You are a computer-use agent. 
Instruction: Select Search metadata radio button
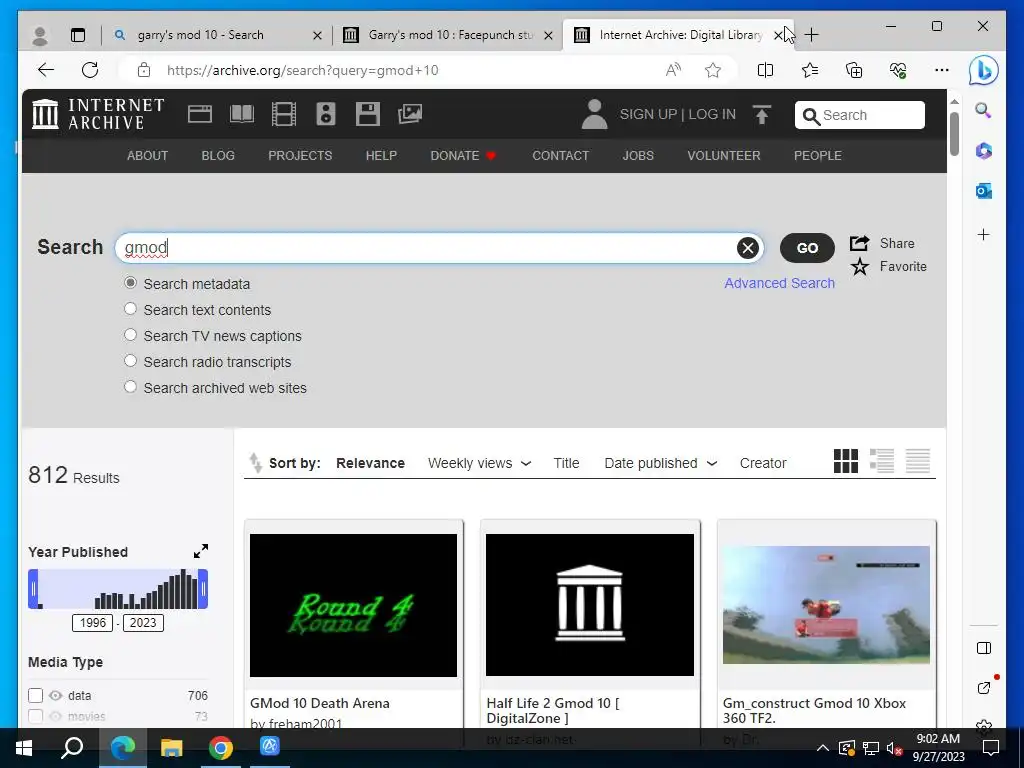coord(131,283)
